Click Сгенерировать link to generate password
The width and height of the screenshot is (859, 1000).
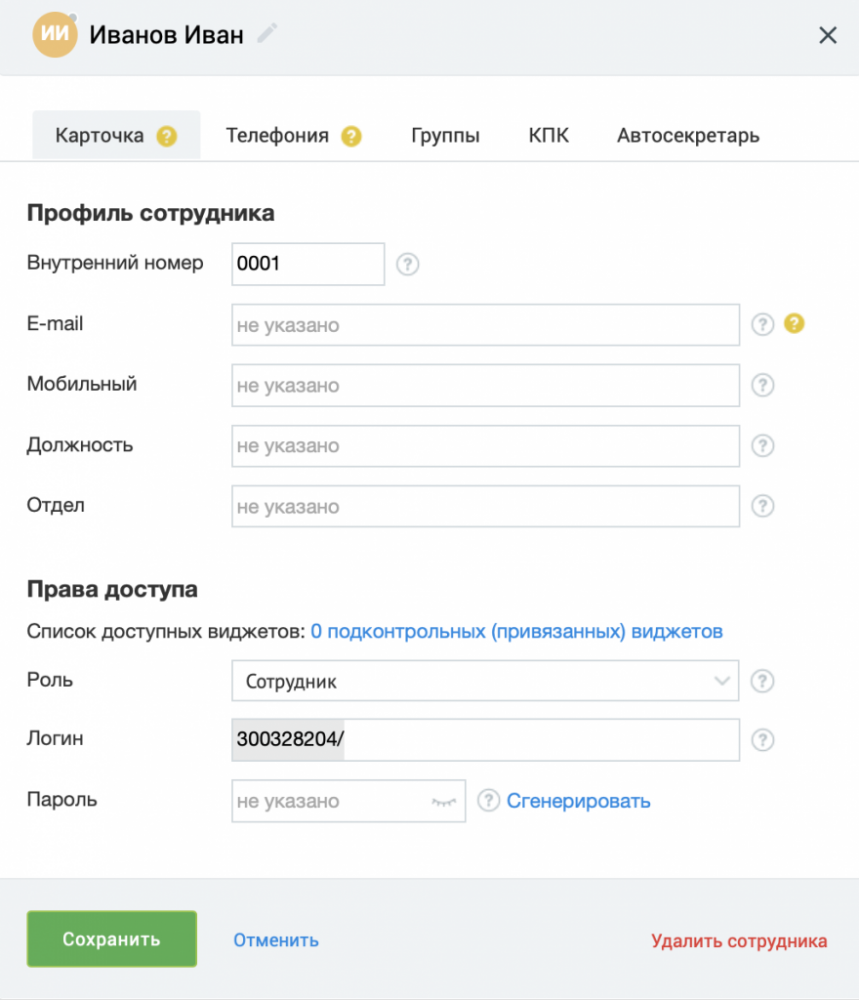point(578,801)
